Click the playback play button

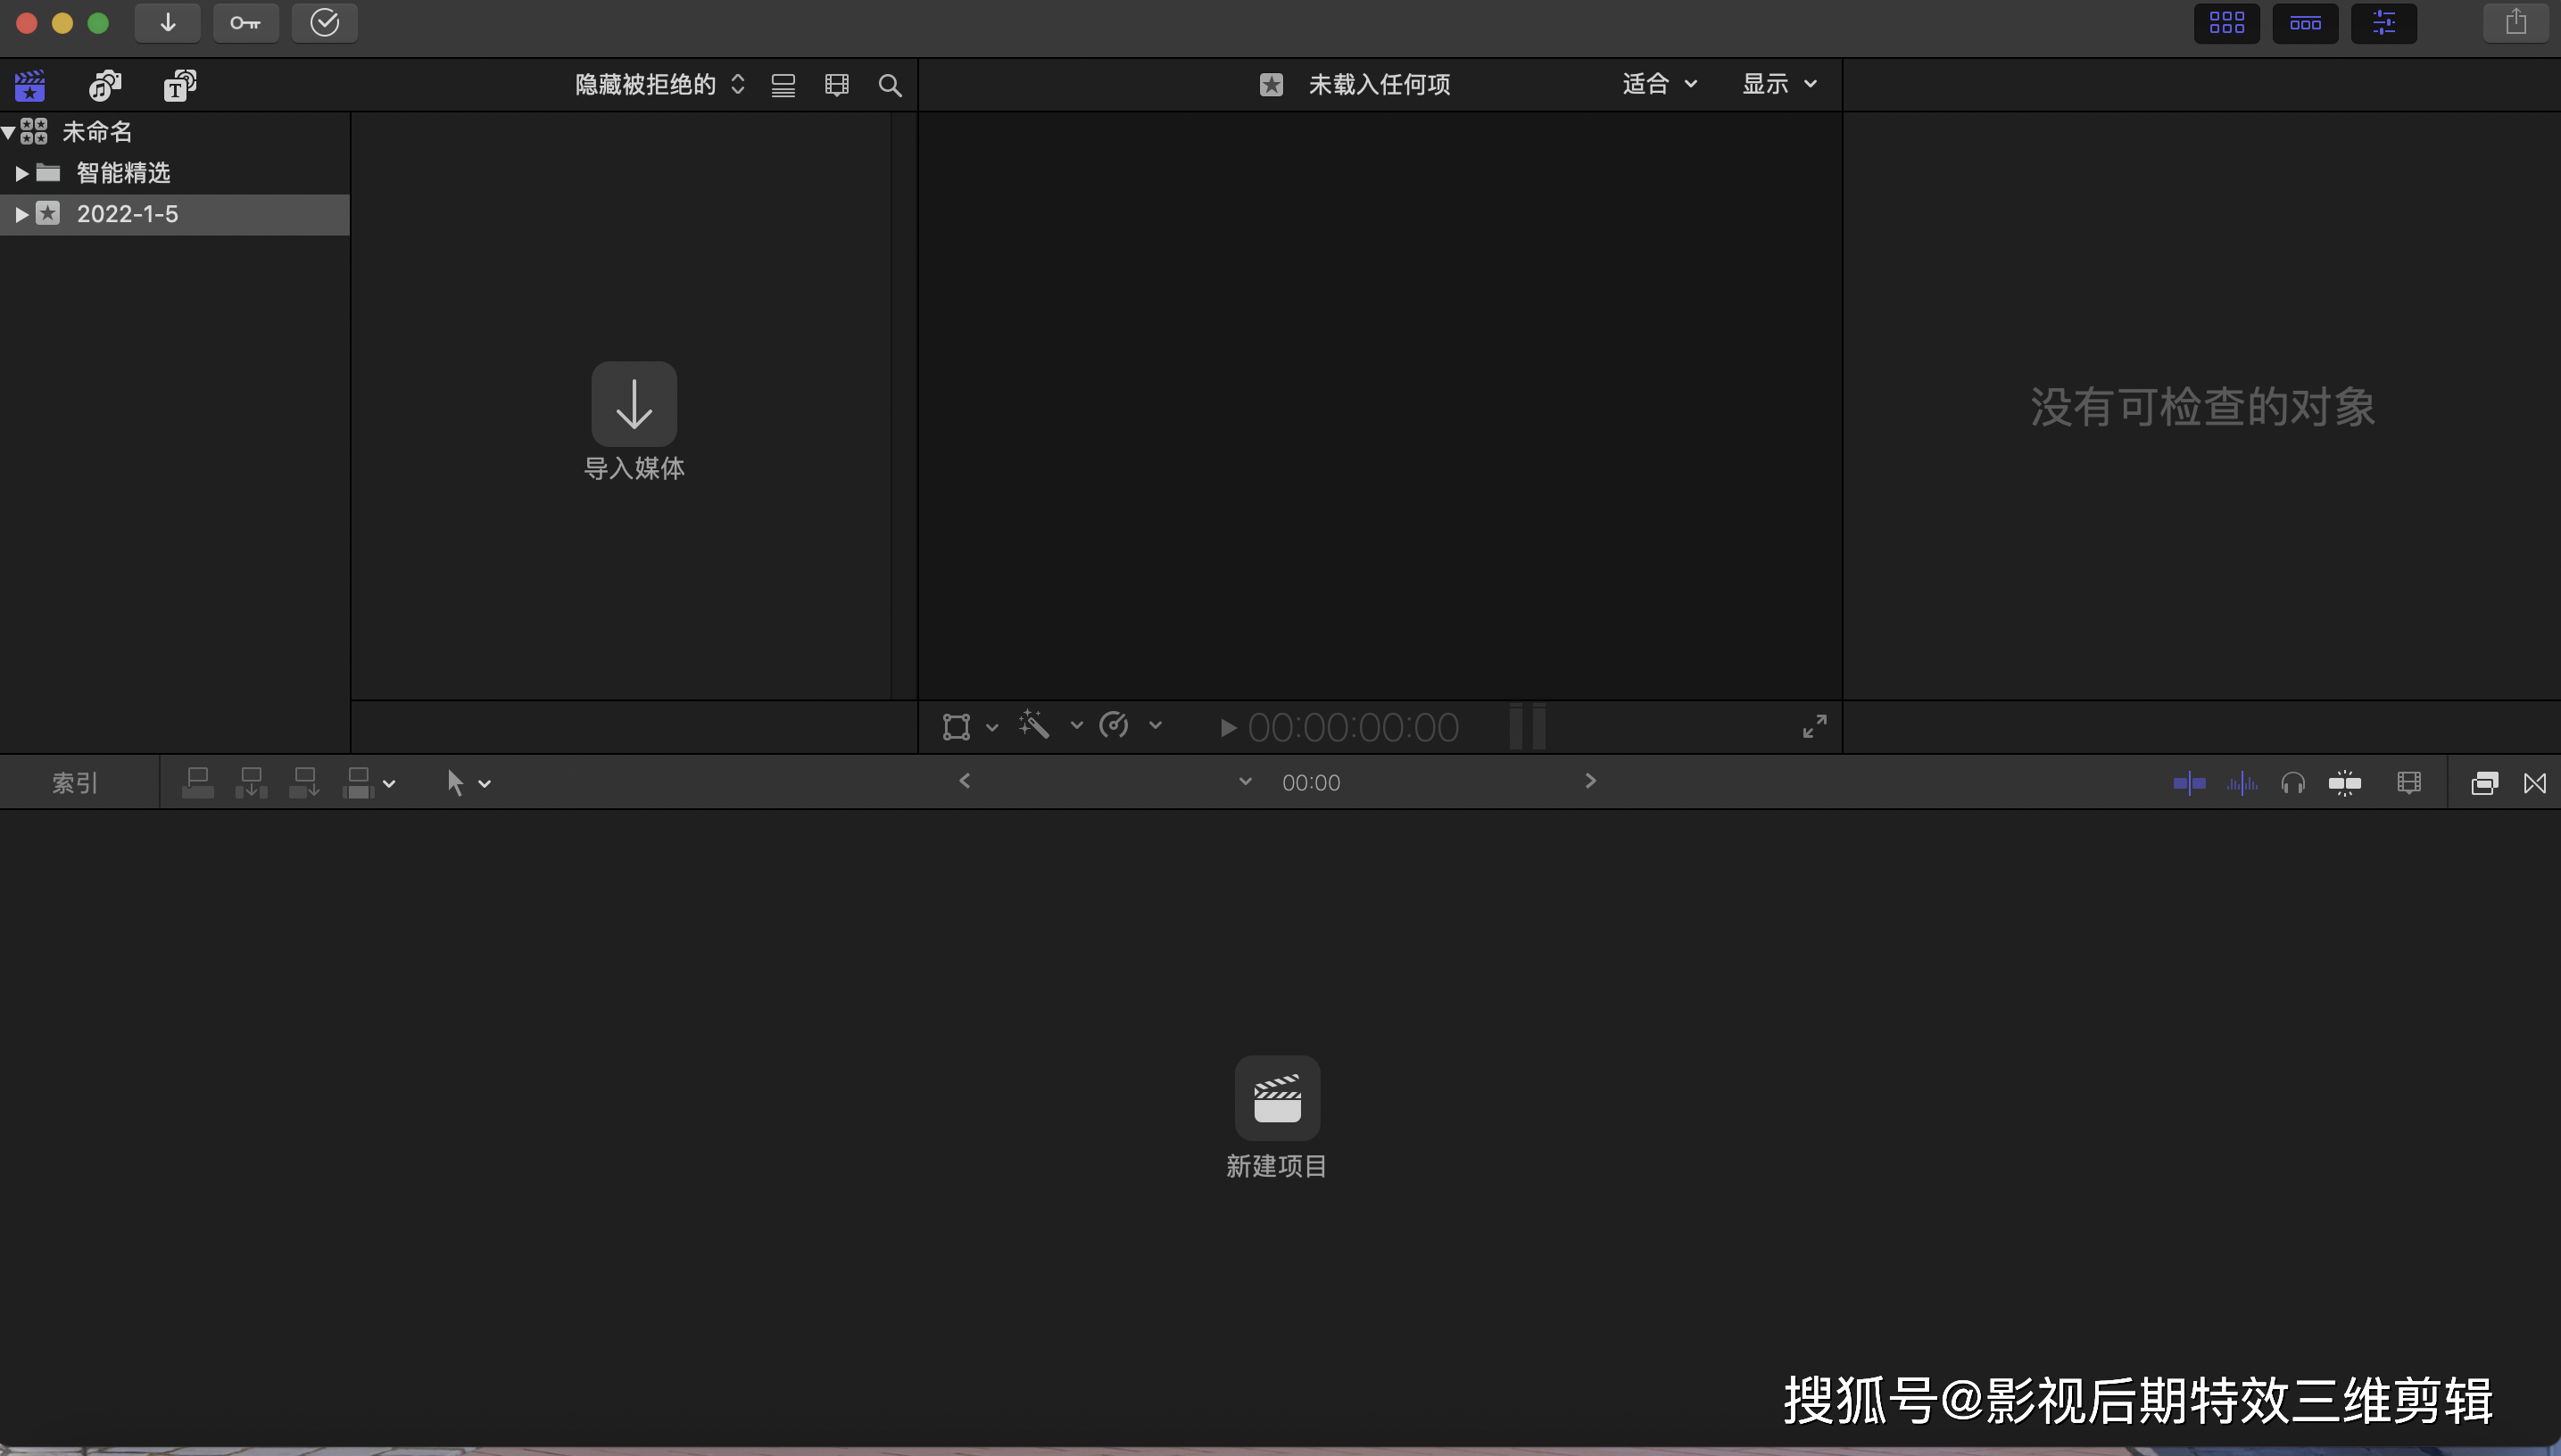coord(1226,726)
